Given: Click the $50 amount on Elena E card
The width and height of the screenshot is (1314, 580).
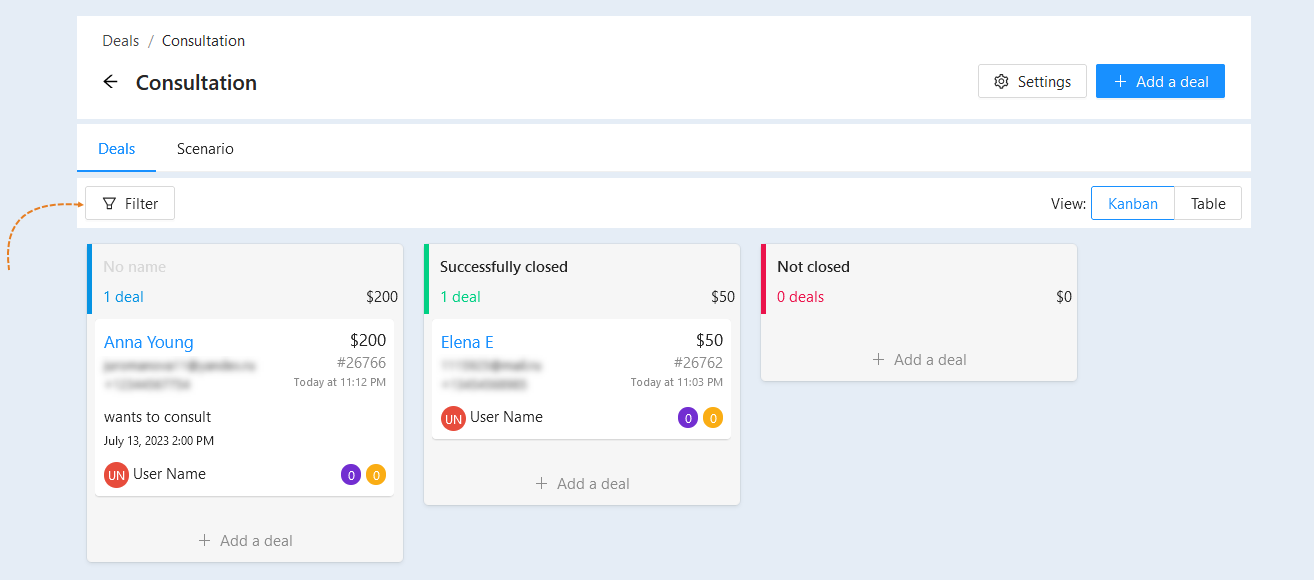Looking at the screenshot, I should pyautogui.click(x=709, y=341).
